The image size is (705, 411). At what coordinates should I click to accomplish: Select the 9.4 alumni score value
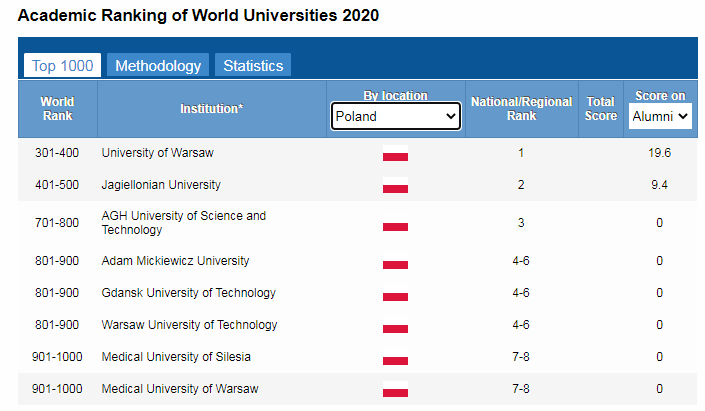660,185
